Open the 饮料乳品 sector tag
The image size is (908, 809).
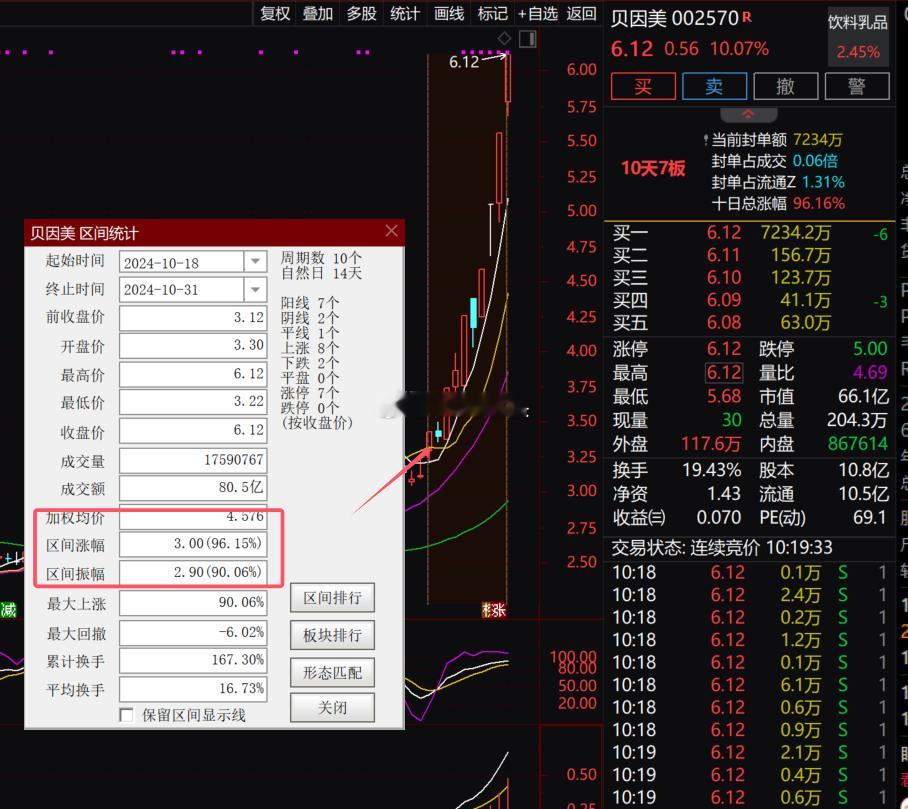857,23
